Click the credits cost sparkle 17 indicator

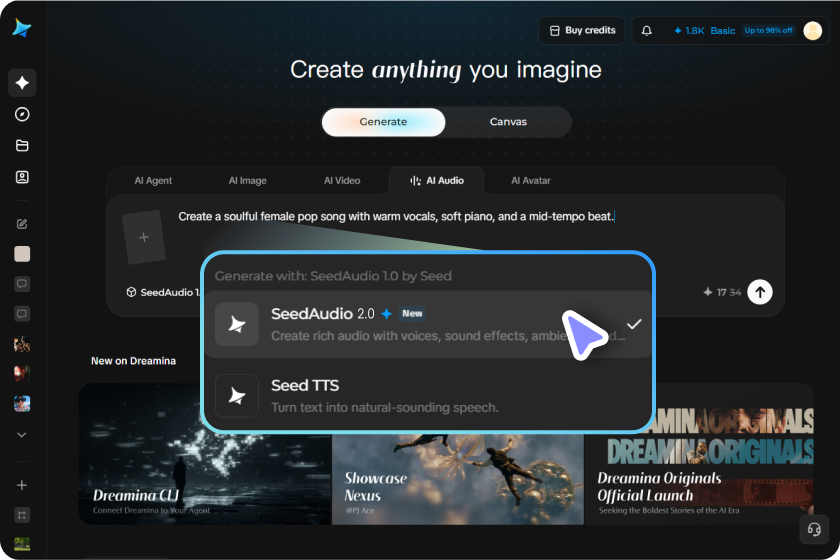click(722, 292)
